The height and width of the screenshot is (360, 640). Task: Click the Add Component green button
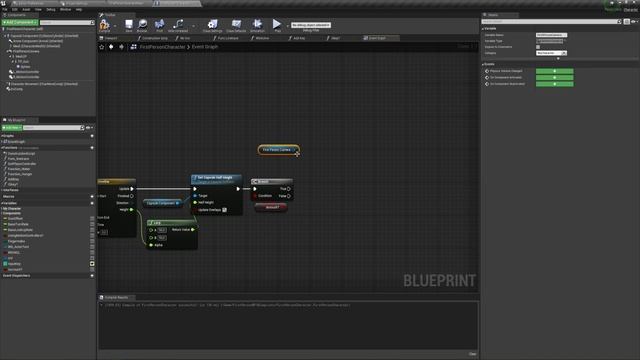pyautogui.click(x=20, y=22)
